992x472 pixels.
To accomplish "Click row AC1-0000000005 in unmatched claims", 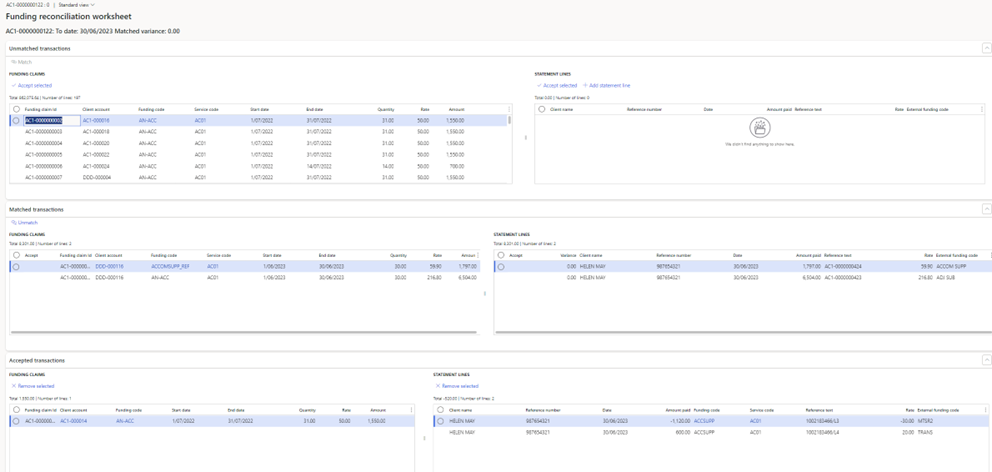I will point(259,154).
